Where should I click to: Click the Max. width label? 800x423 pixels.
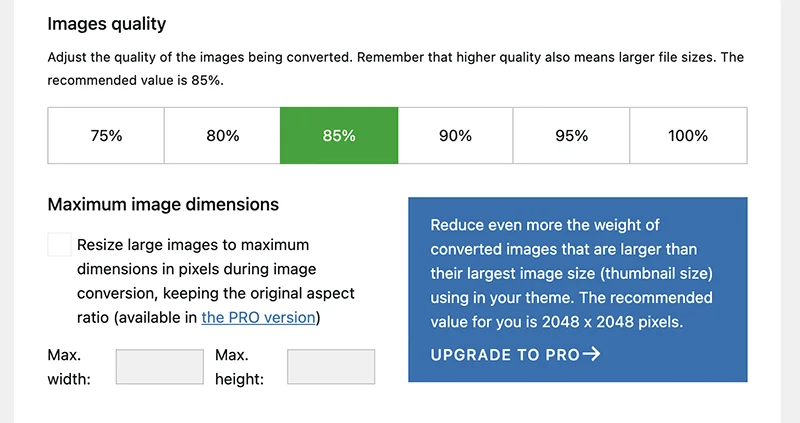click(65, 367)
